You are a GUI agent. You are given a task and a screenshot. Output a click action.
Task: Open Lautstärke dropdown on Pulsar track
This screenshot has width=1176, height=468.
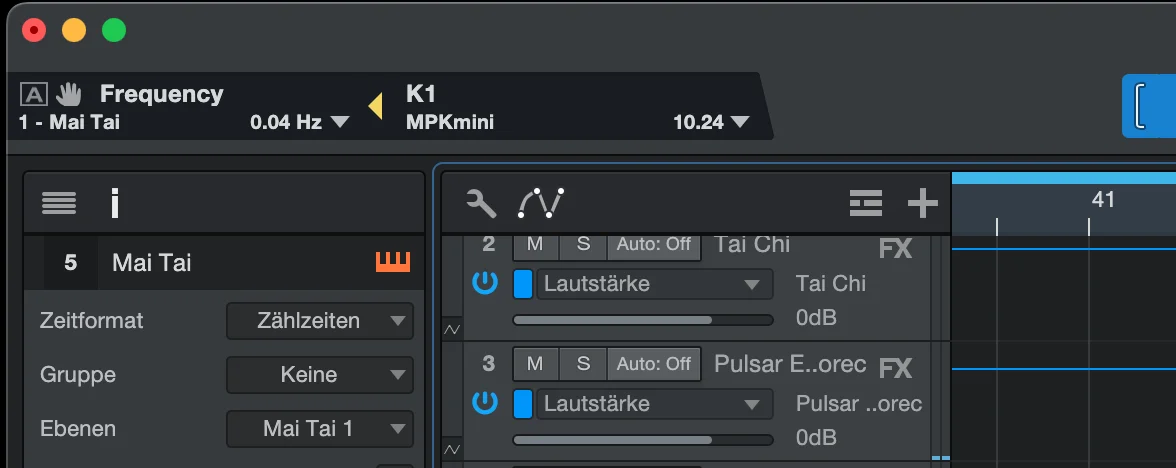654,404
